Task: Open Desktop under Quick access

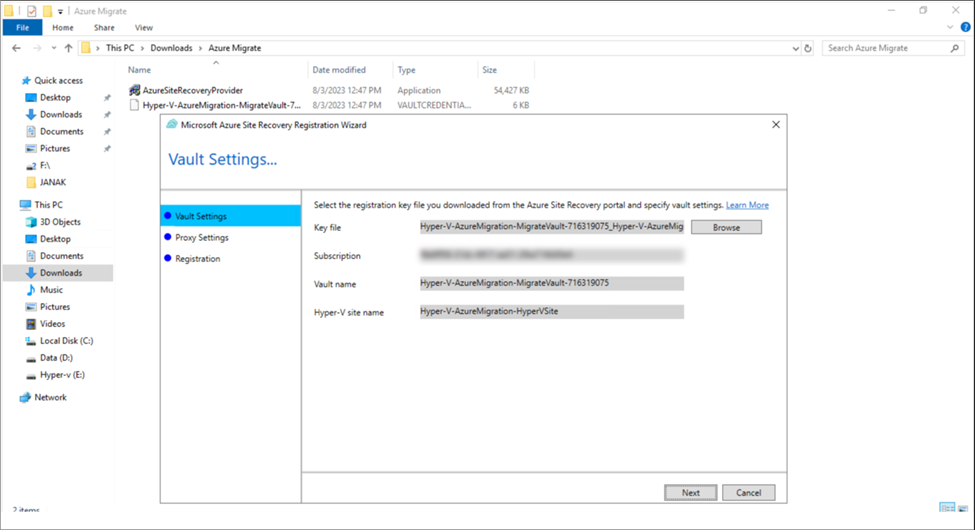Action: pyautogui.click(x=55, y=98)
